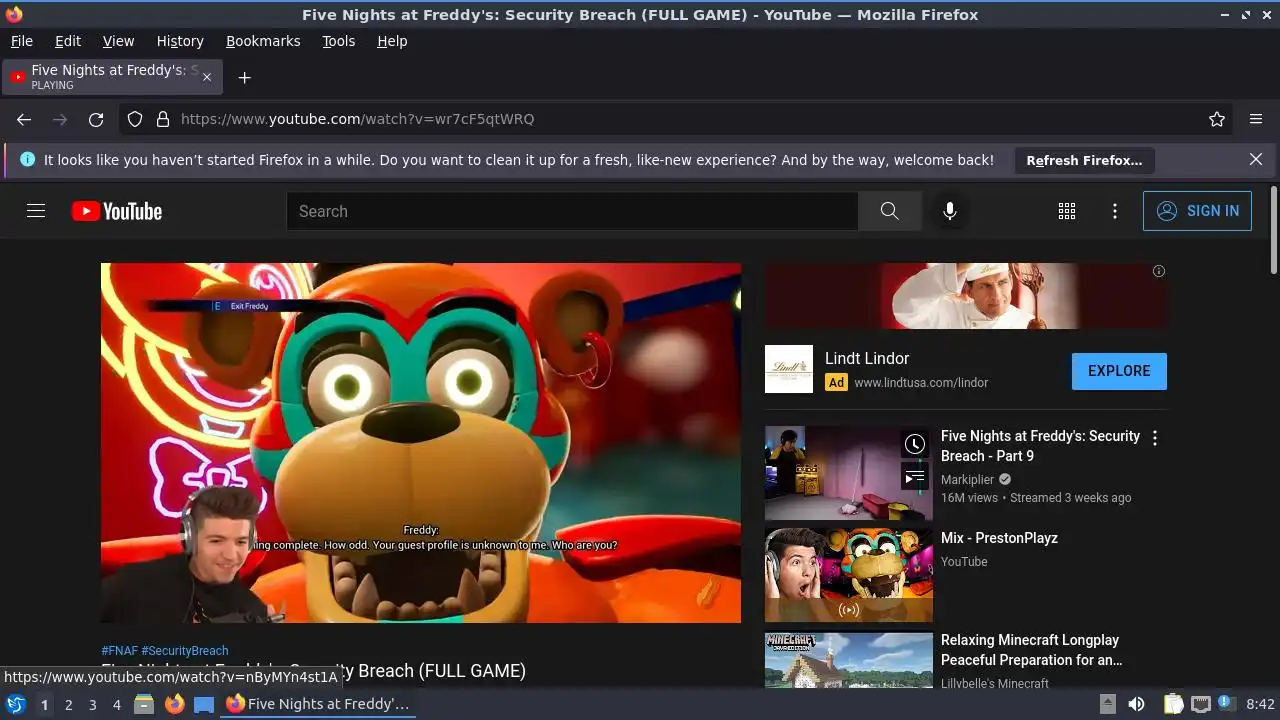Click the EXPLORE ad button

click(1119, 371)
